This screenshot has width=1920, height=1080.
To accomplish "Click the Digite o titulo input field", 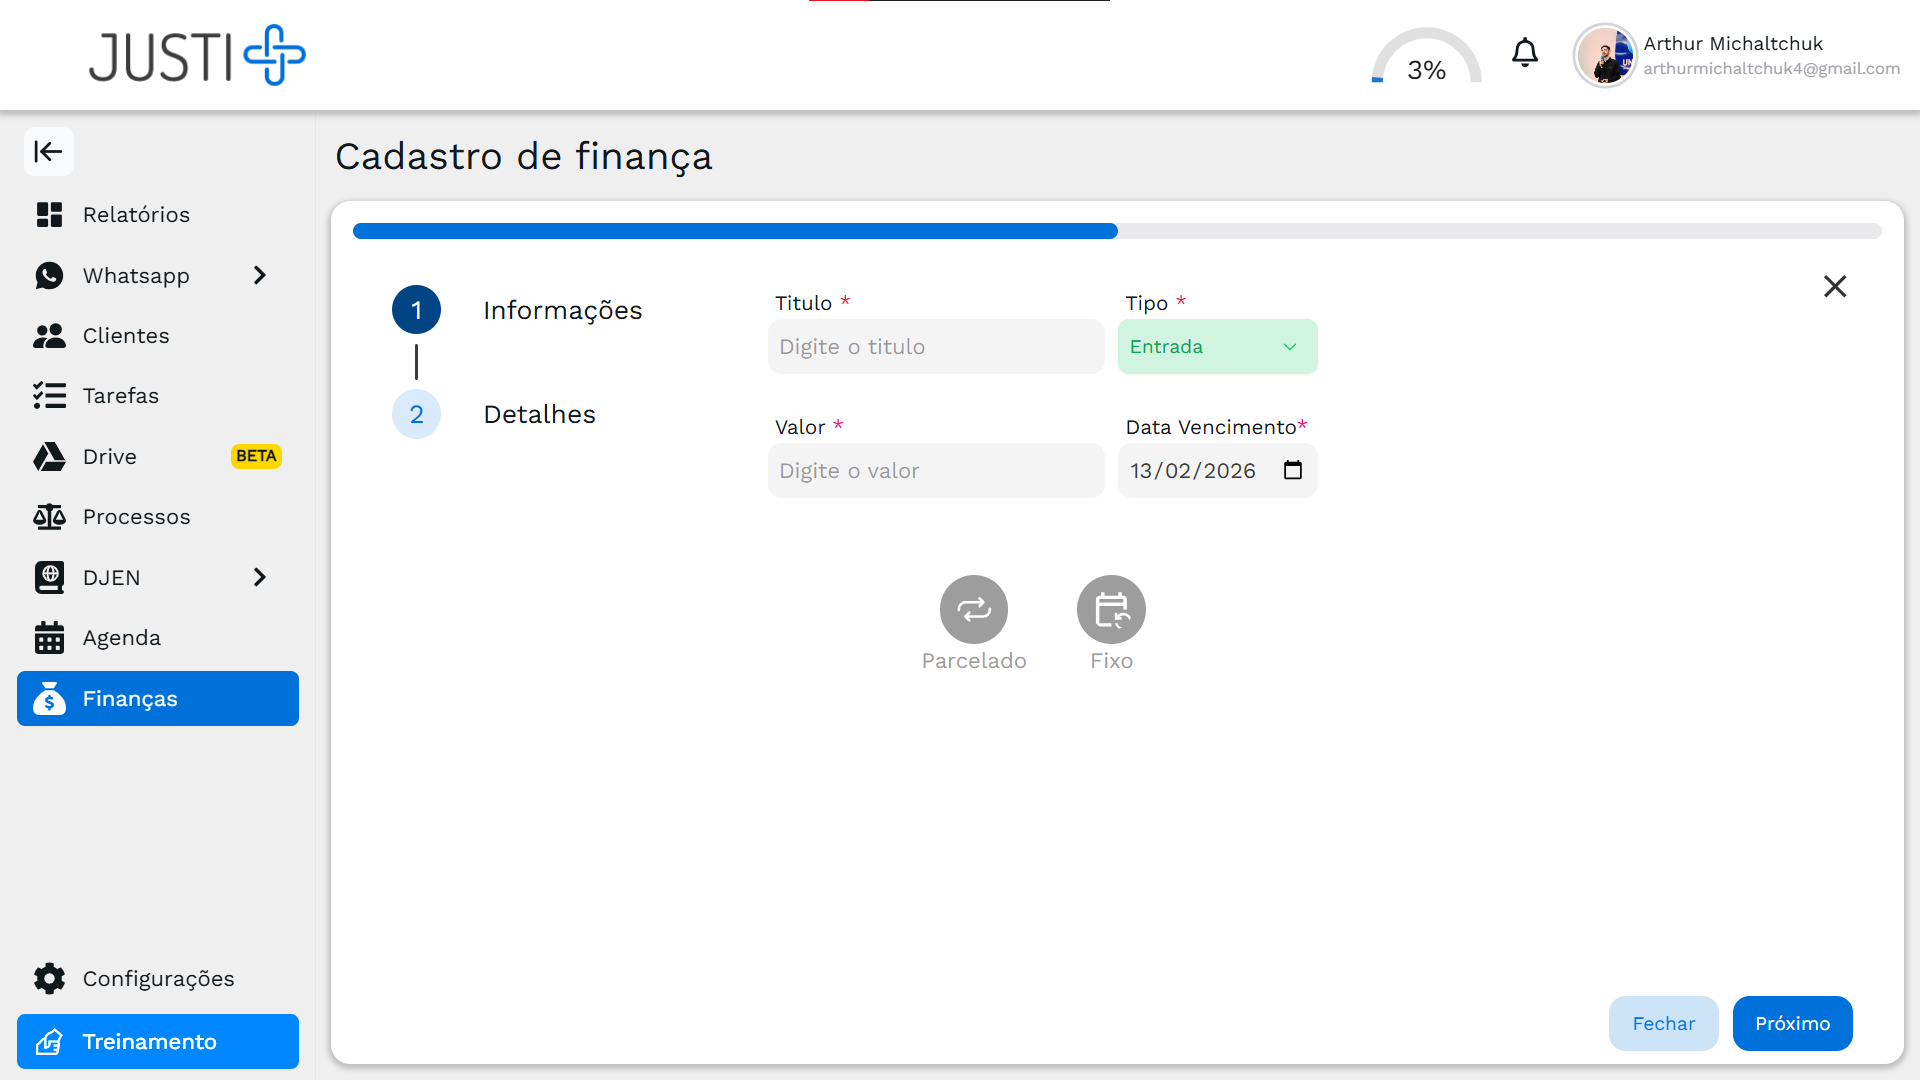I will (935, 346).
